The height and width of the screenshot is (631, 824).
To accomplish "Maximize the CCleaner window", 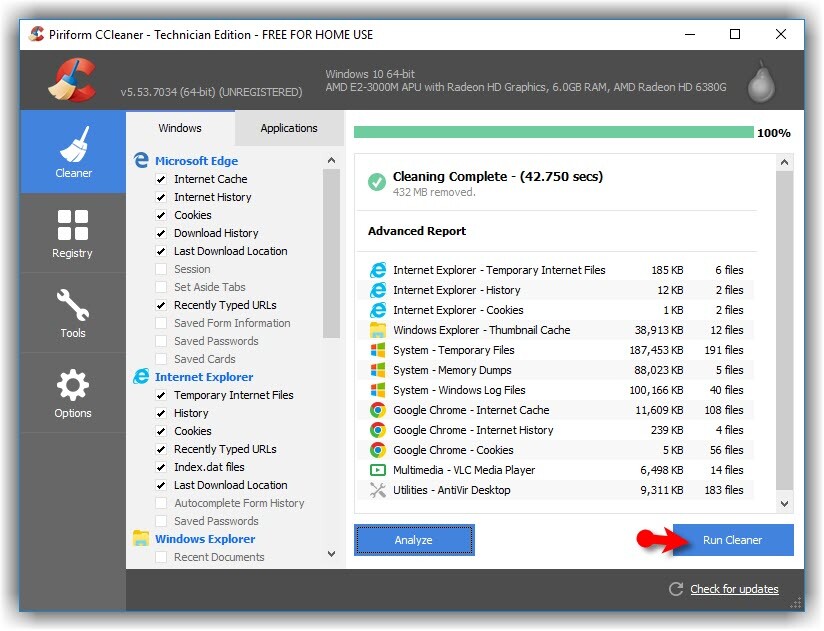I will (735, 34).
